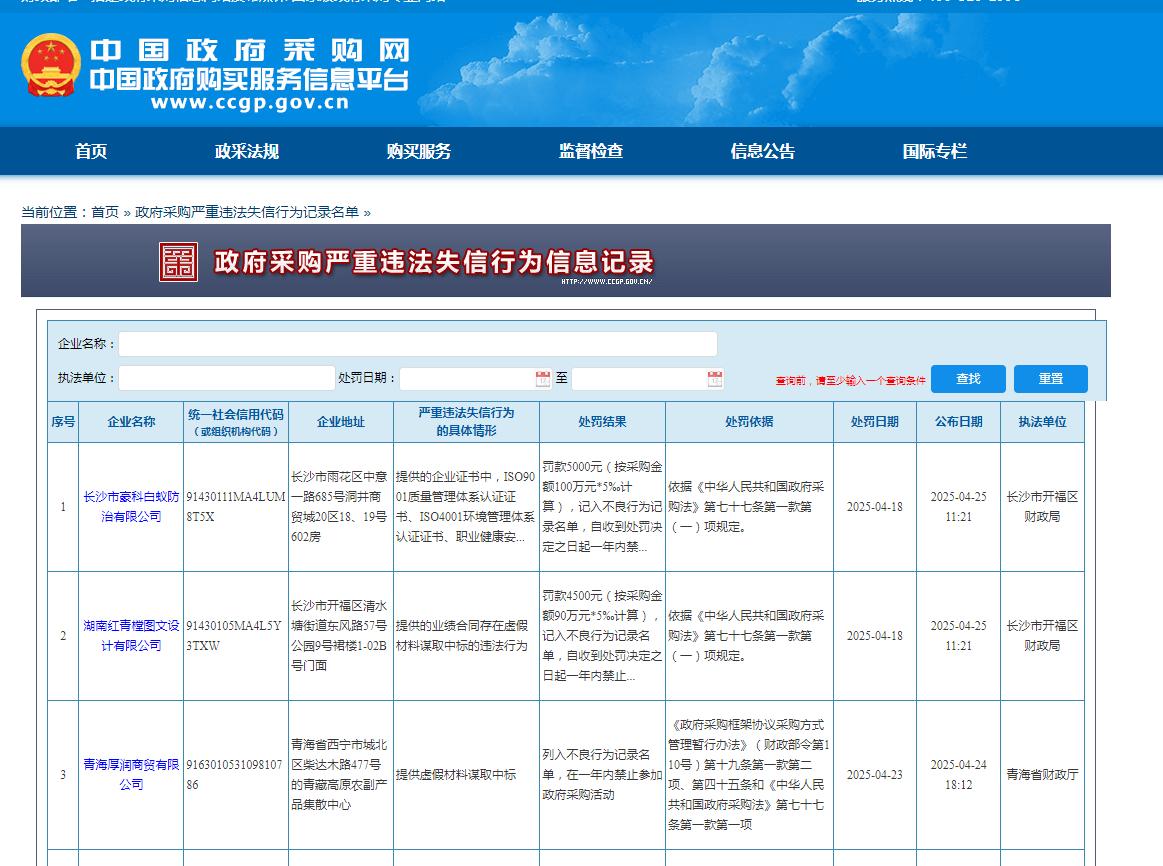
Task: Open 国际专栏 navigation item
Action: click(x=935, y=152)
